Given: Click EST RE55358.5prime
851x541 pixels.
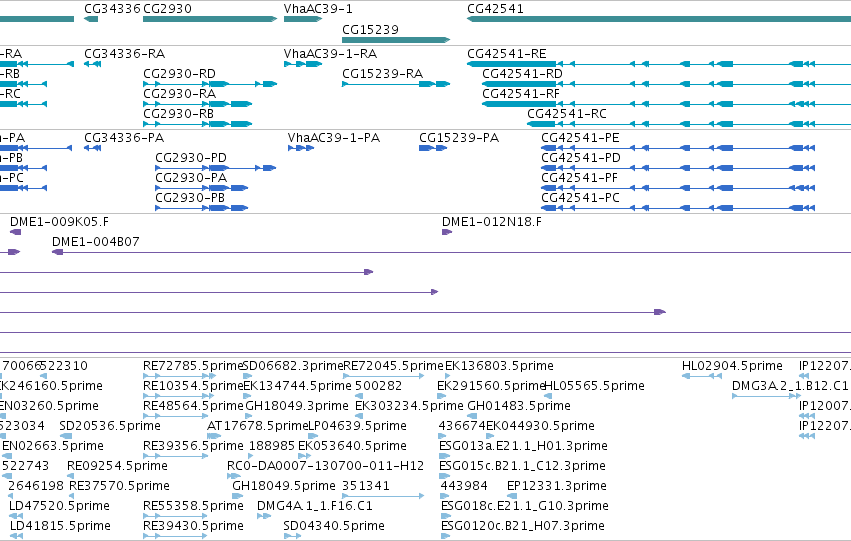Looking at the screenshot, I should [193, 506].
